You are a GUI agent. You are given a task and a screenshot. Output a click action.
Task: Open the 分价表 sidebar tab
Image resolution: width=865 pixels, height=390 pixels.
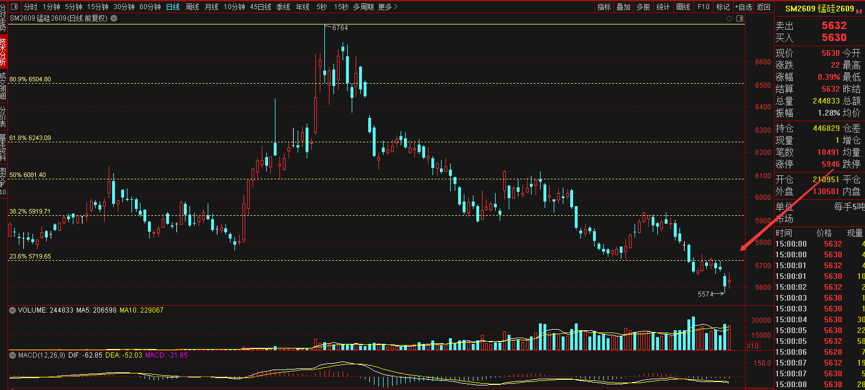(3, 117)
